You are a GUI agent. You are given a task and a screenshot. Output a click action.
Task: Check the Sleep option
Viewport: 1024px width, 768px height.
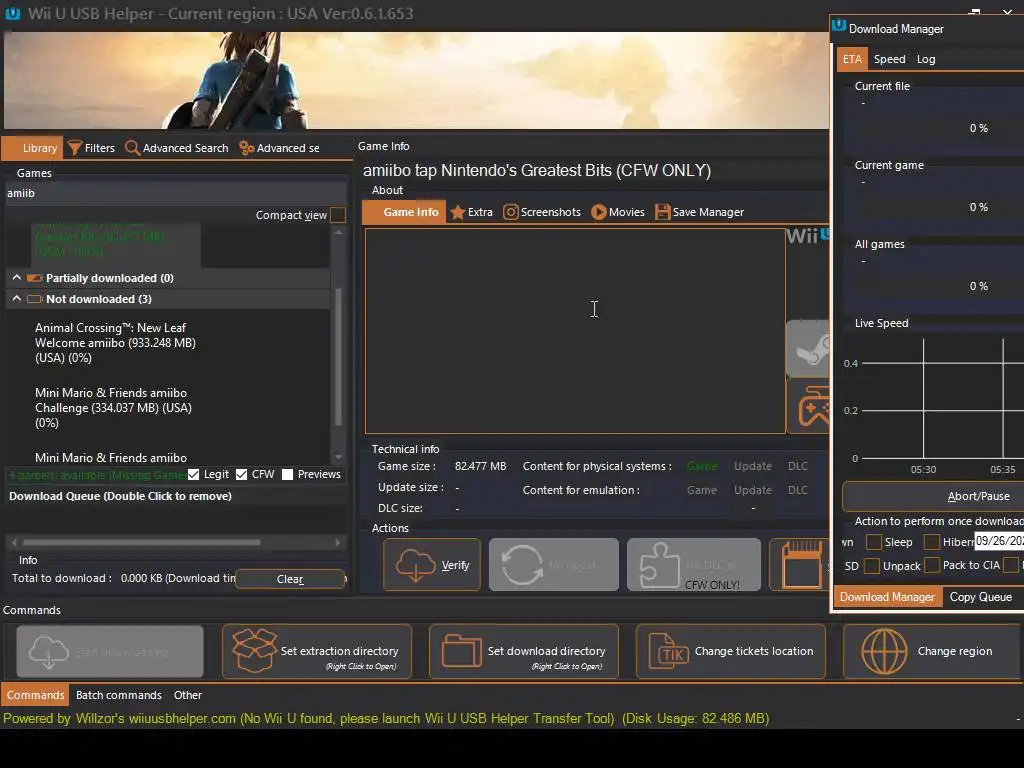[873, 542]
